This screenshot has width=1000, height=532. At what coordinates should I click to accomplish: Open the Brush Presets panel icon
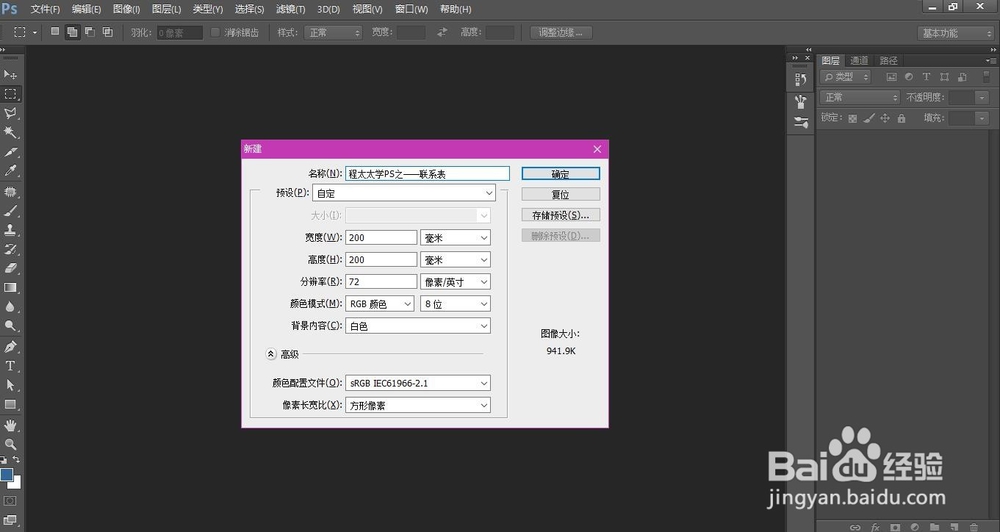pyautogui.click(x=800, y=101)
